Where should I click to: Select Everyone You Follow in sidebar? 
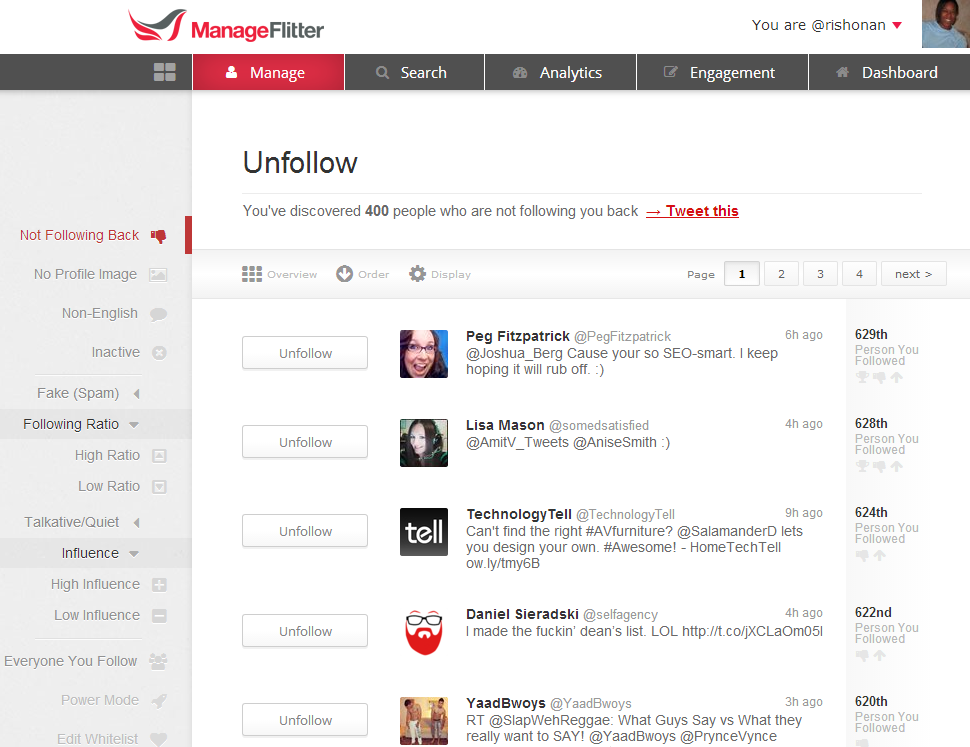71,661
